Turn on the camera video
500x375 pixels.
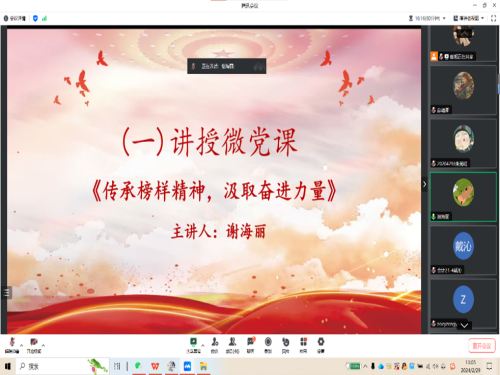(x=34, y=345)
